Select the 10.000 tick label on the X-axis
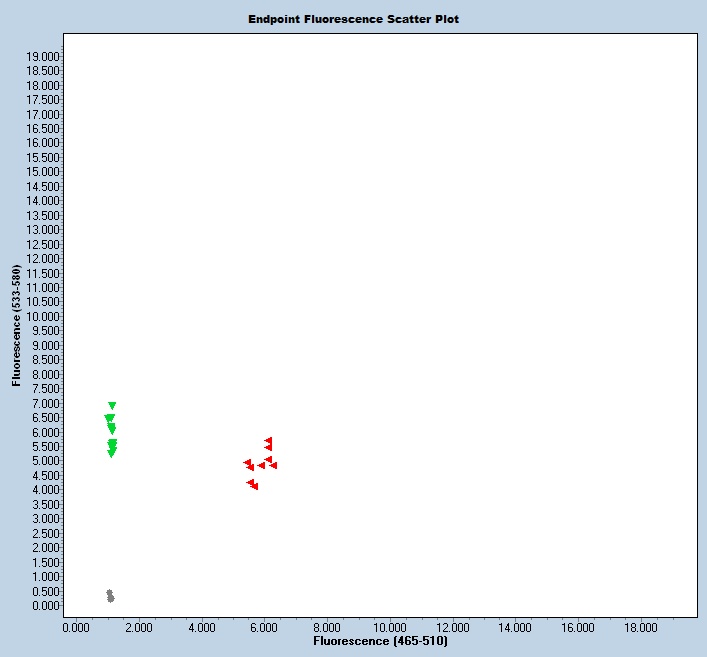This screenshot has width=707, height=657. (389, 627)
